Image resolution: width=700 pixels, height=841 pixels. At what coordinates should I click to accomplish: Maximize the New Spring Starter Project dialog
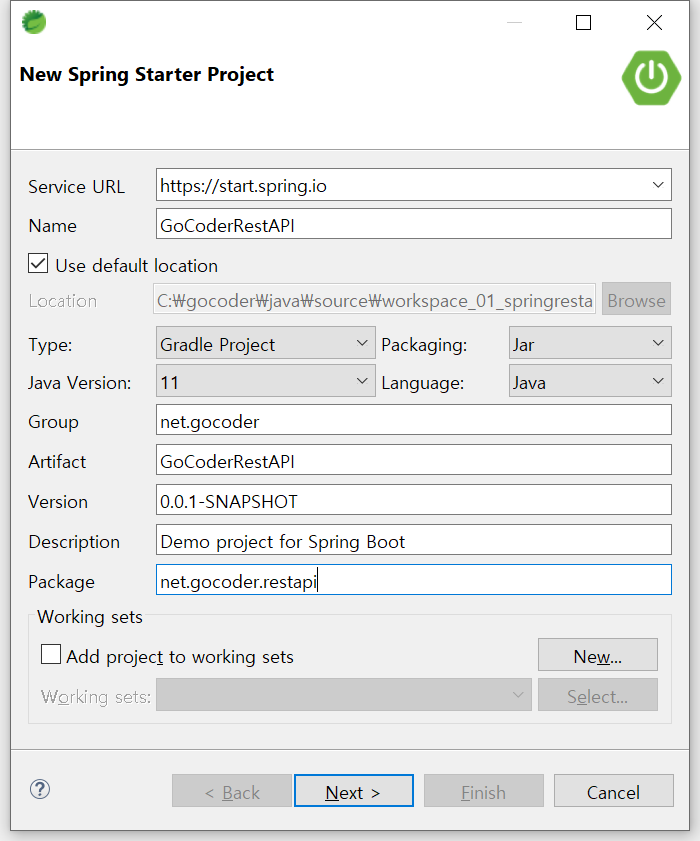(583, 23)
